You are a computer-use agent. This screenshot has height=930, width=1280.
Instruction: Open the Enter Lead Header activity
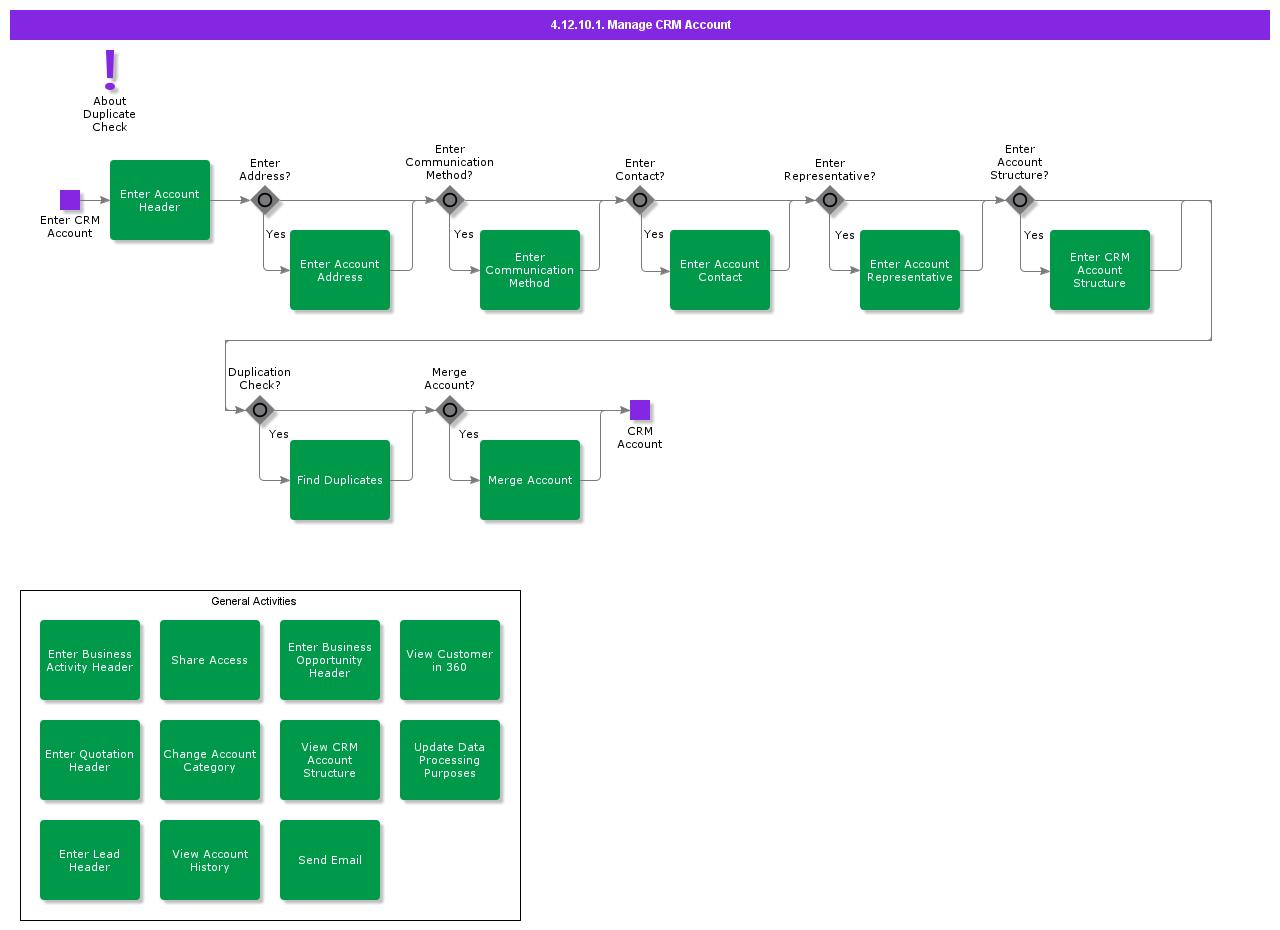90,860
